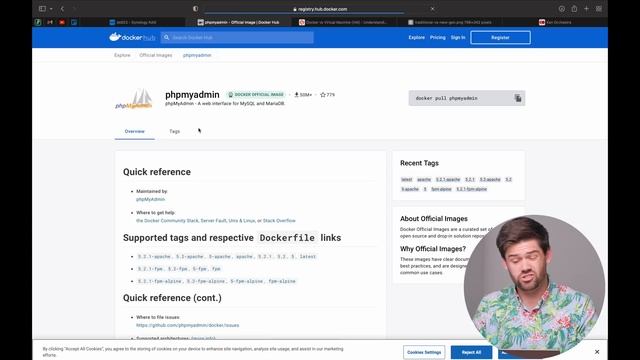The height and width of the screenshot is (360, 640).
Task: Click the Explore breadcrumb
Action: 122,55
